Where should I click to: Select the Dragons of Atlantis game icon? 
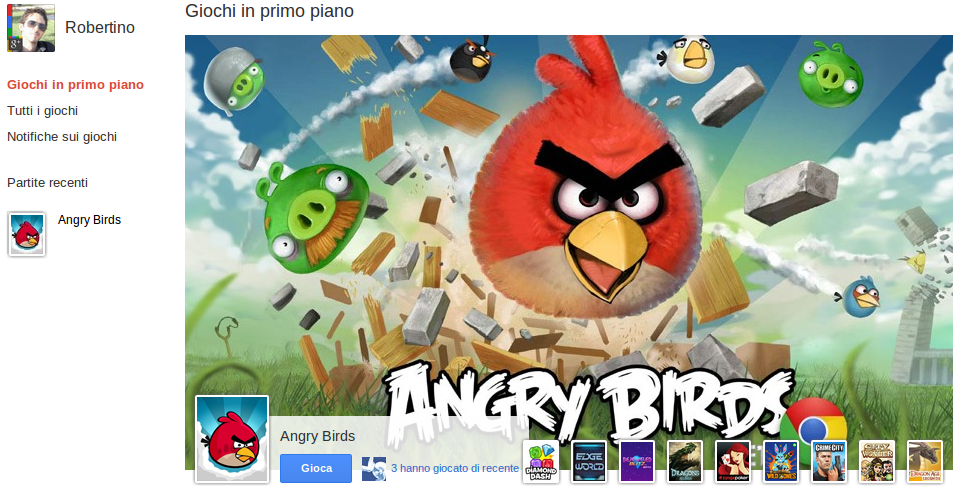coord(685,461)
